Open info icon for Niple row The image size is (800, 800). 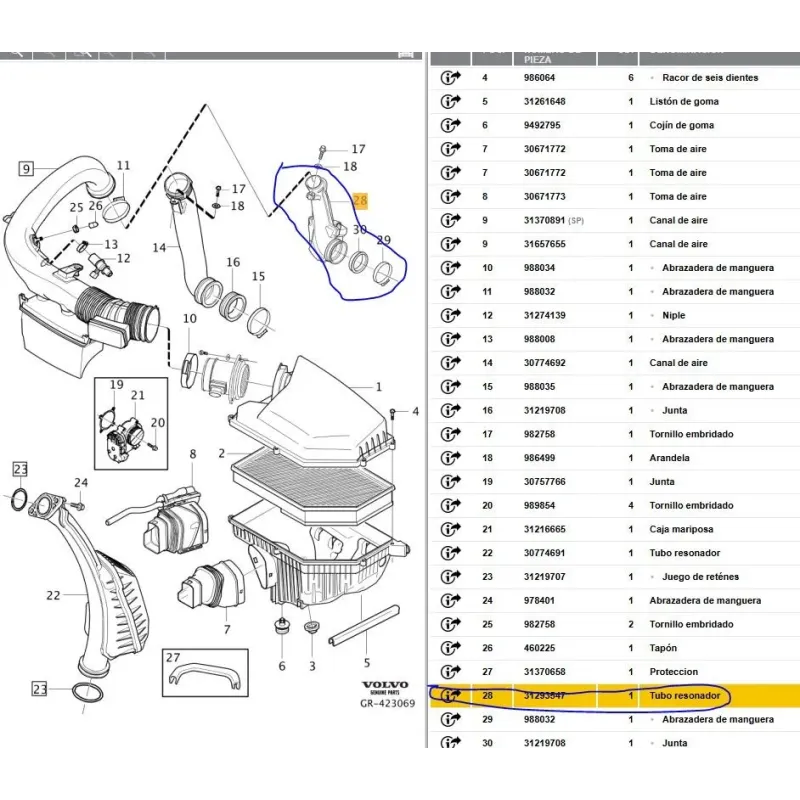[449, 315]
